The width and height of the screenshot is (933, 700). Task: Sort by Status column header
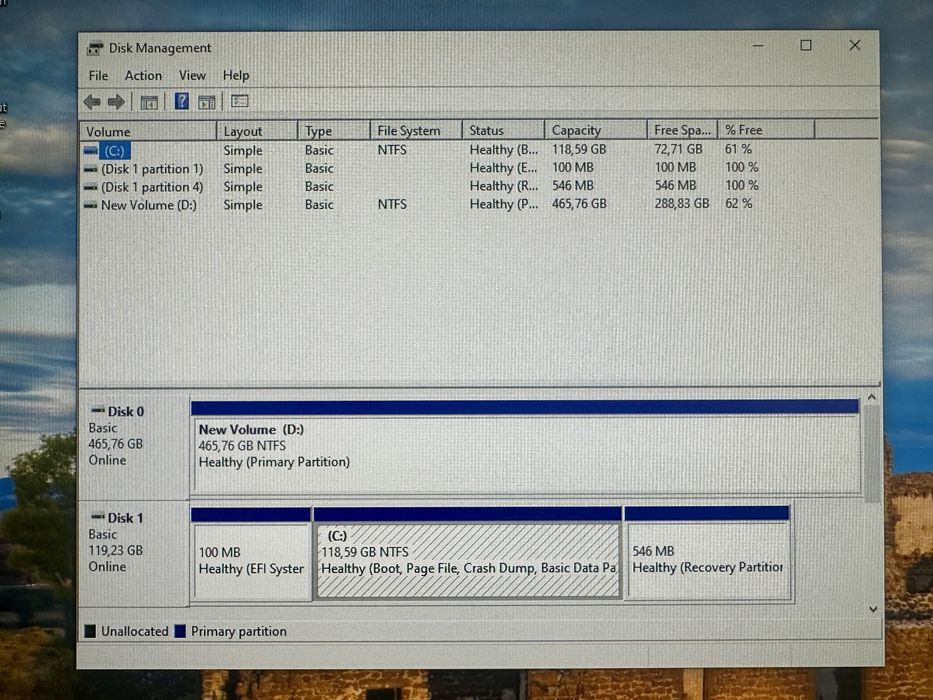tap(503, 130)
